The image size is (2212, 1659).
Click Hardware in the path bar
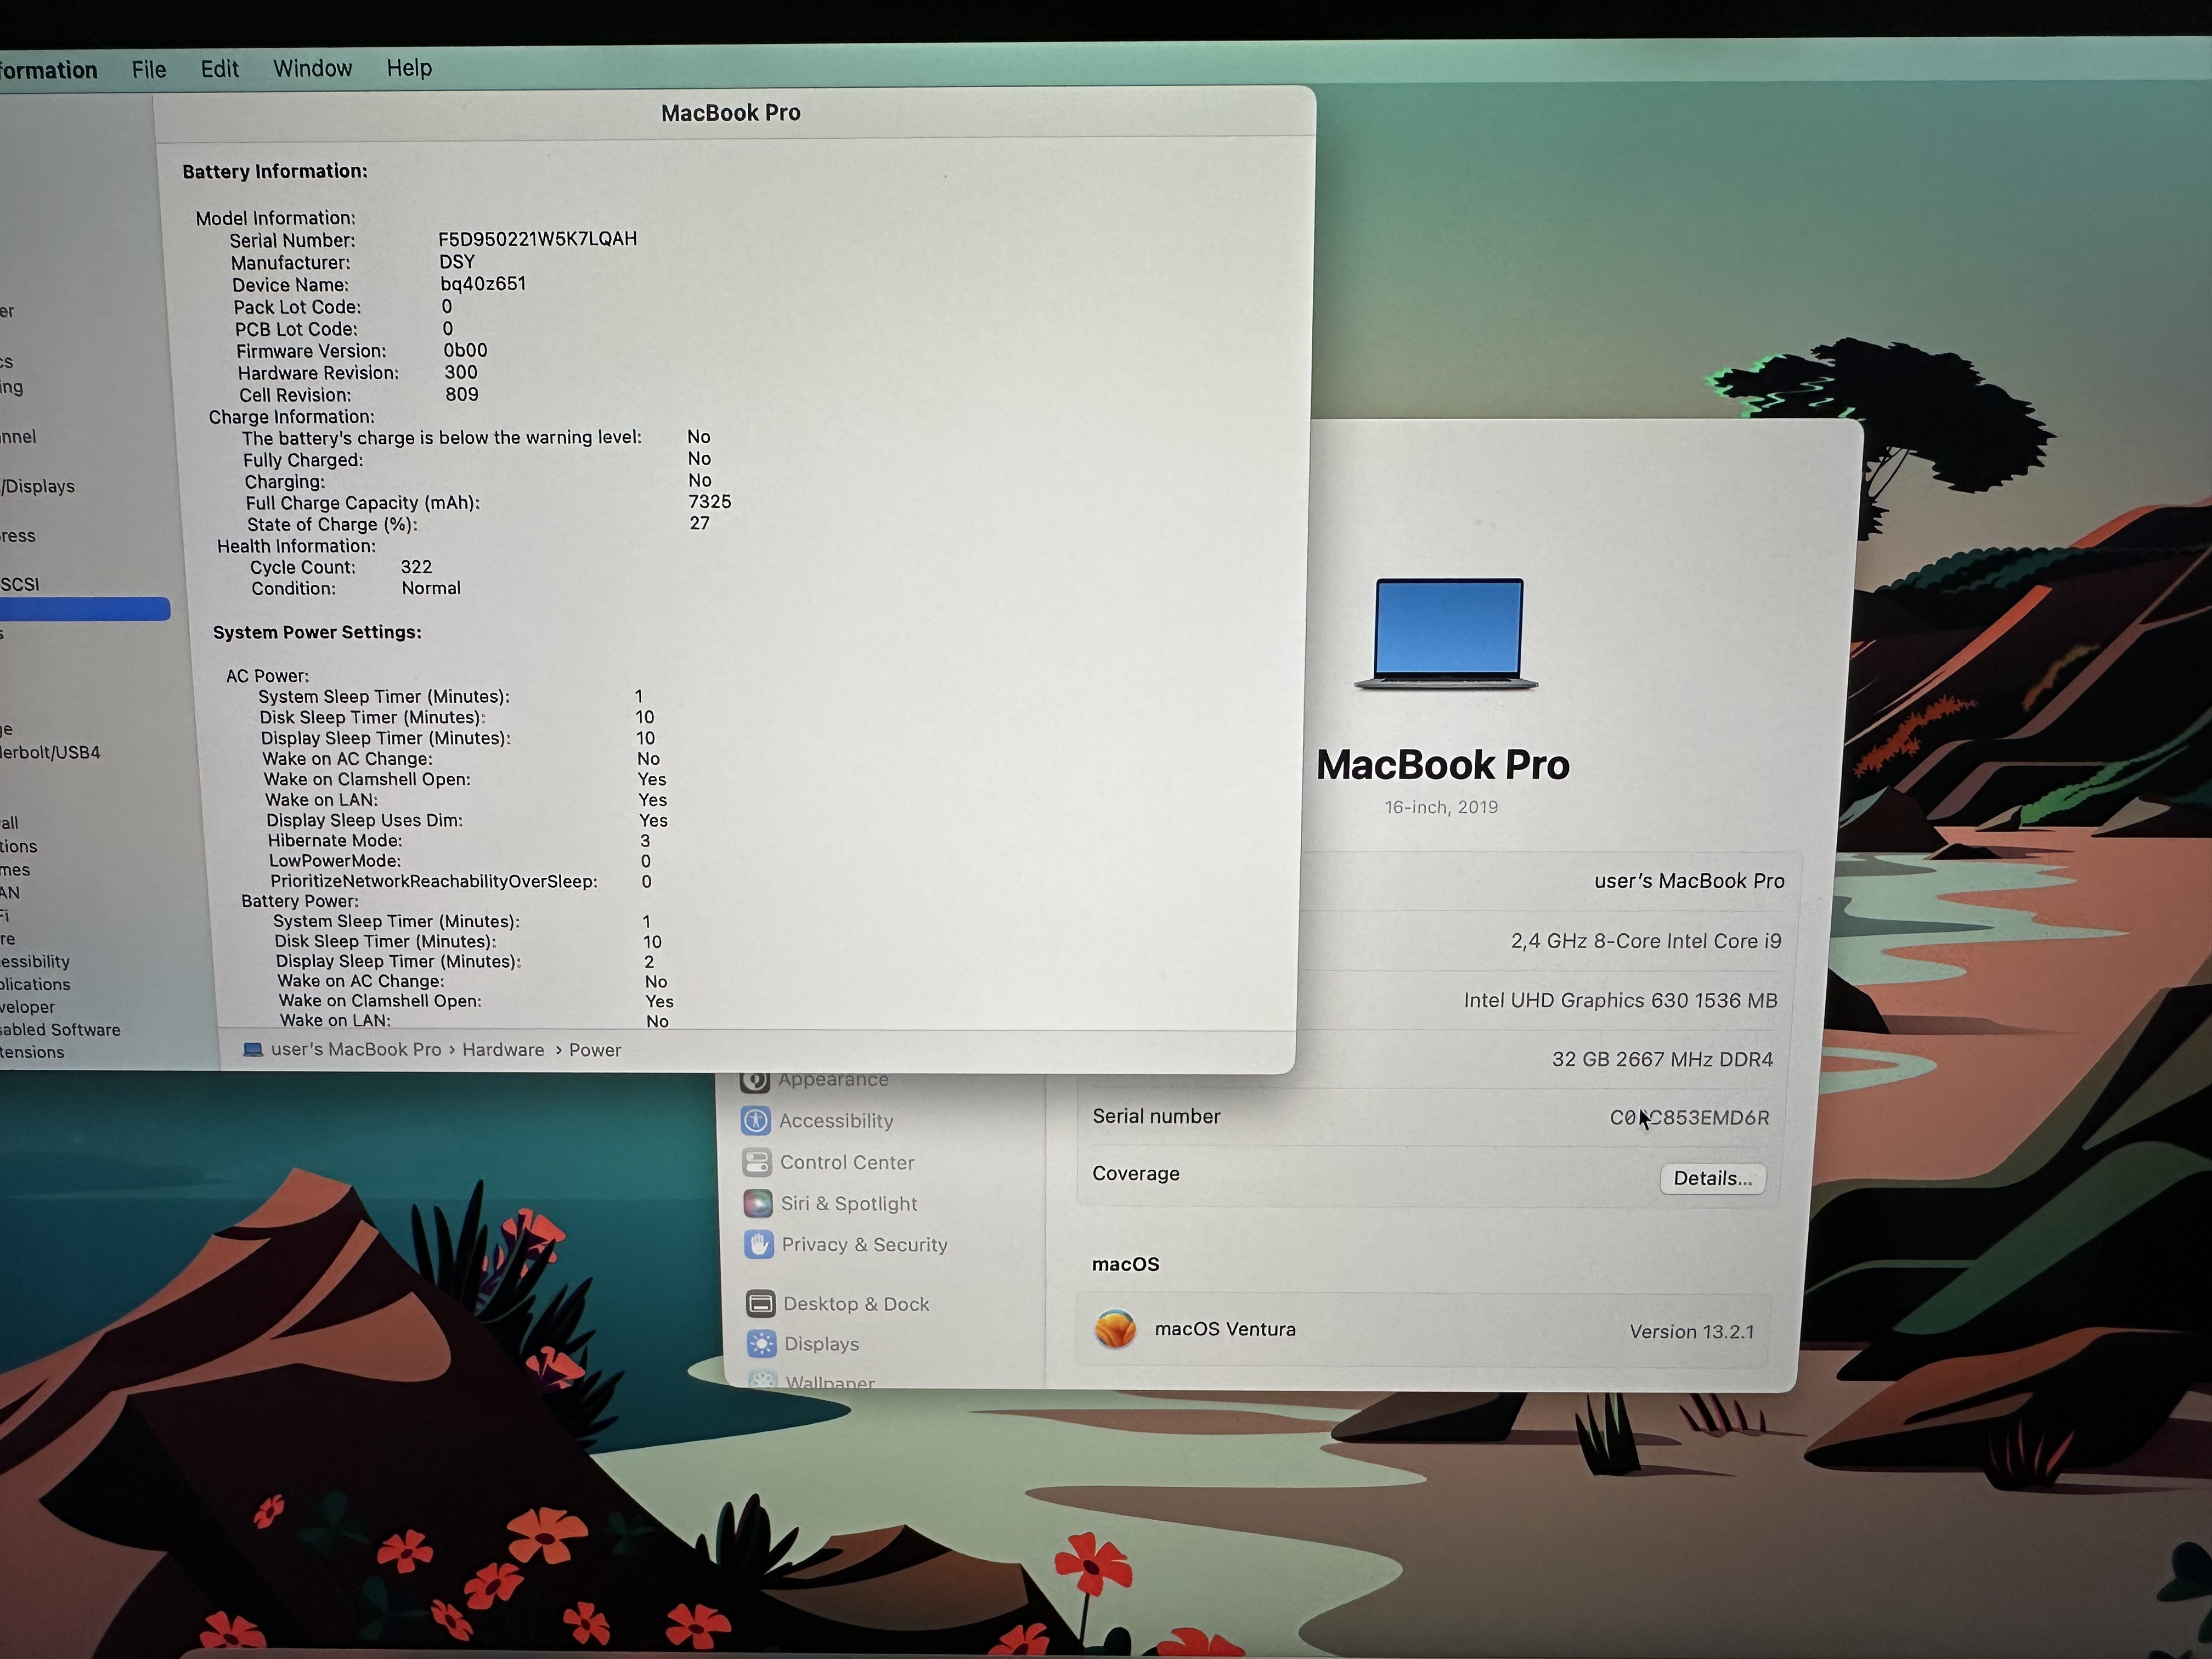[x=503, y=1050]
